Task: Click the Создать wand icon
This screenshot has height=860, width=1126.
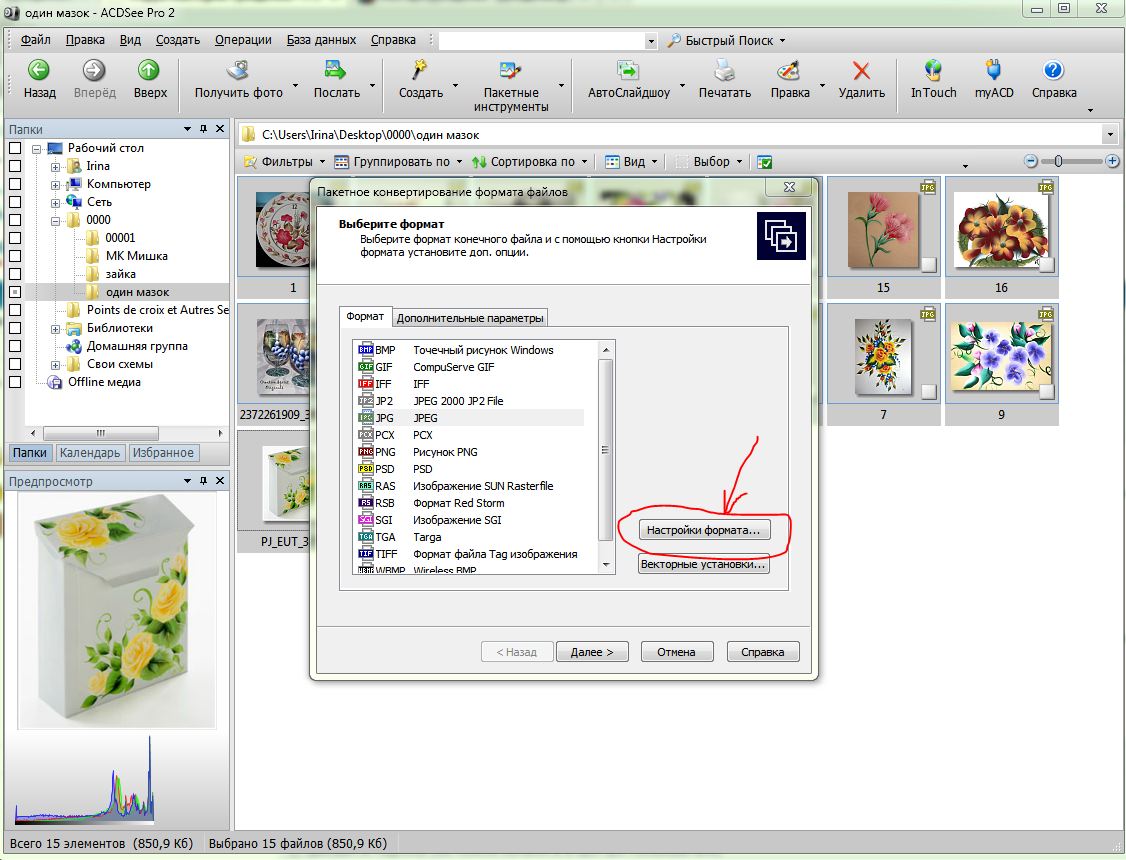Action: point(419,70)
